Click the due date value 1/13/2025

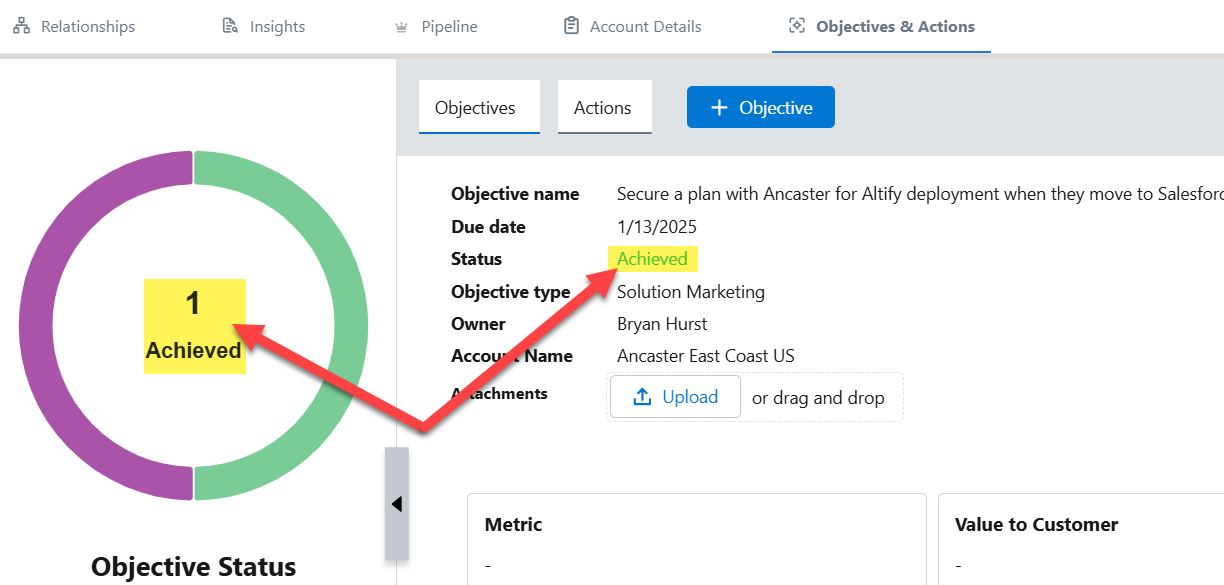656,227
